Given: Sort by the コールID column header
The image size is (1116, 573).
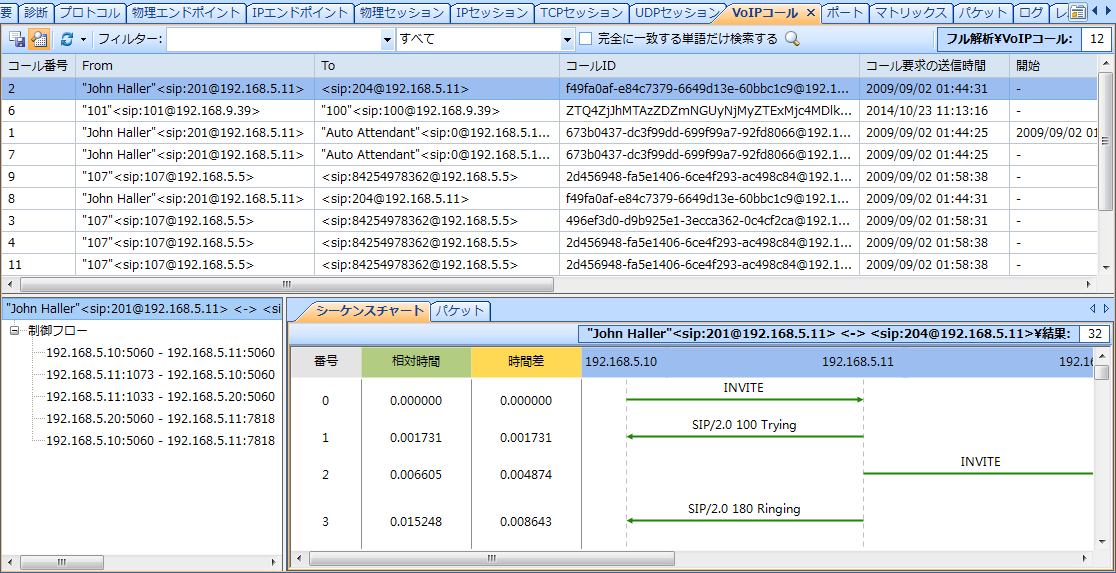Looking at the screenshot, I should click(708, 65).
